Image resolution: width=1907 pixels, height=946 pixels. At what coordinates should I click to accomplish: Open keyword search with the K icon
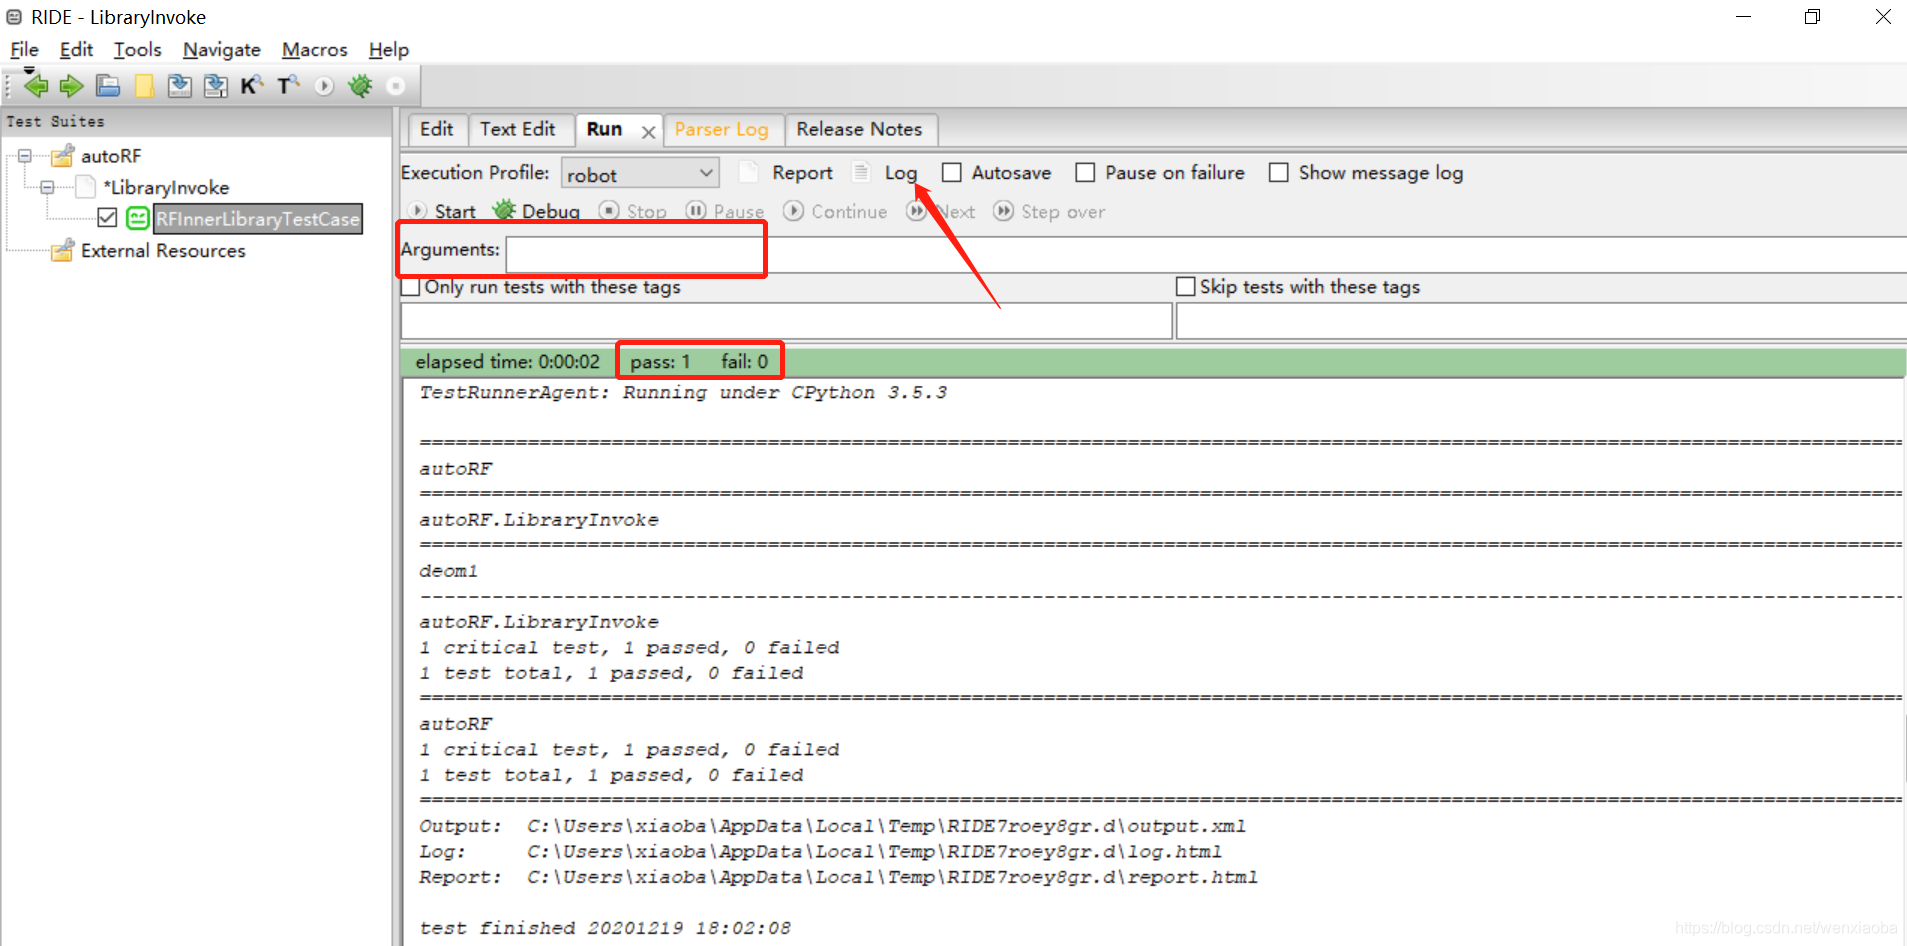tap(252, 86)
